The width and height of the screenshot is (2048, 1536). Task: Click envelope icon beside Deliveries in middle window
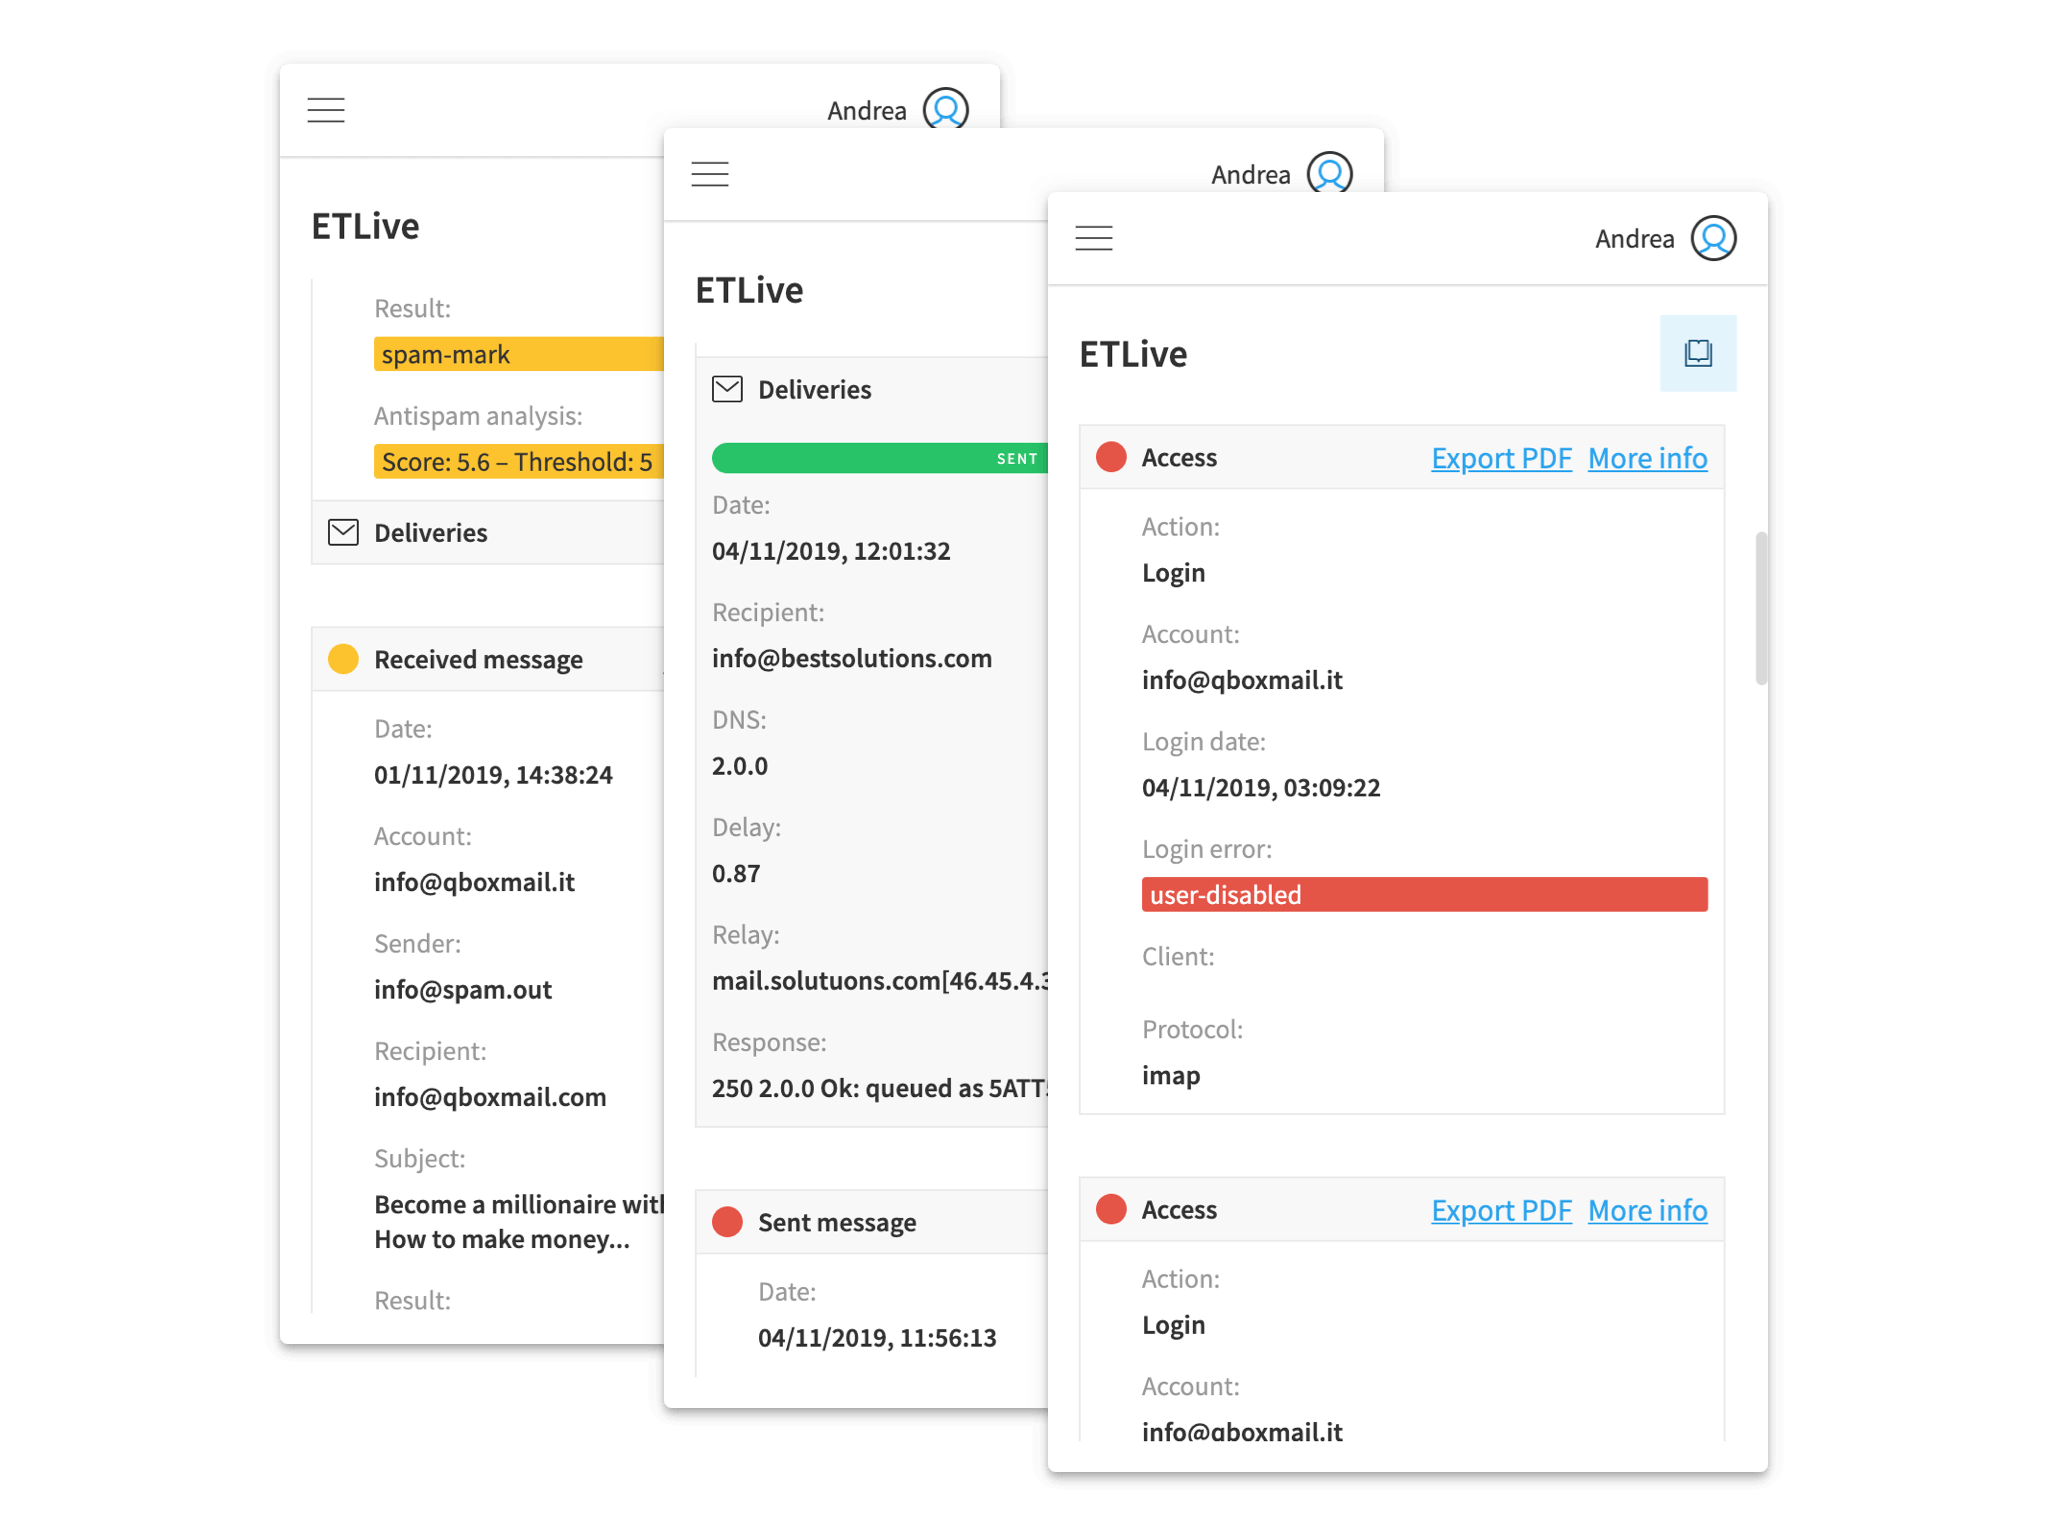727,389
